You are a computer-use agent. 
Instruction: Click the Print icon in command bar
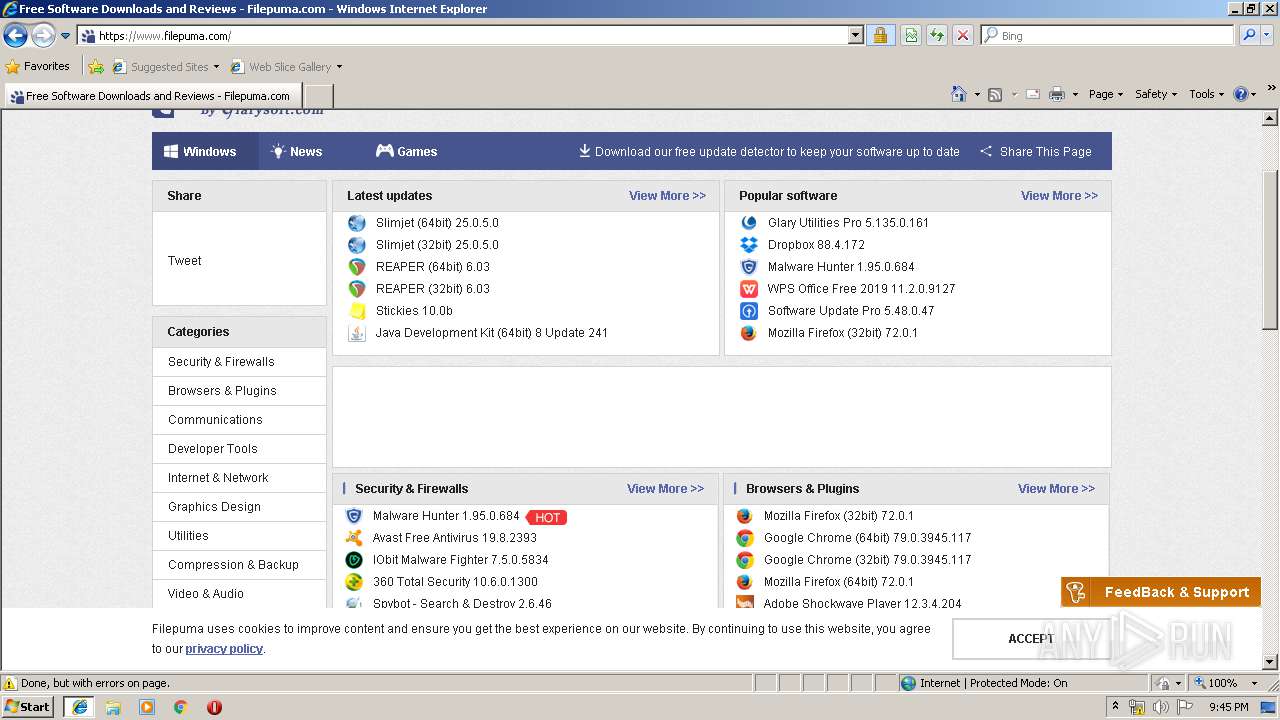[1057, 94]
